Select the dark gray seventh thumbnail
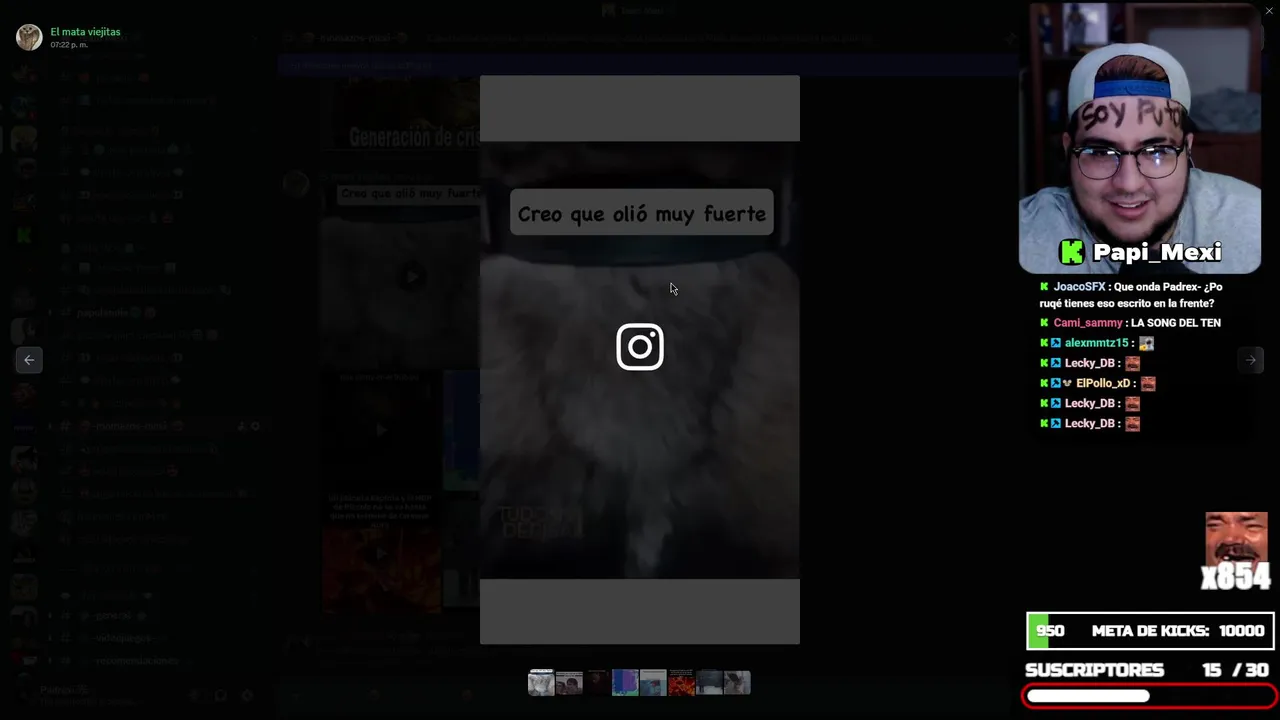Image resolution: width=1280 pixels, height=720 pixels. tap(709, 683)
